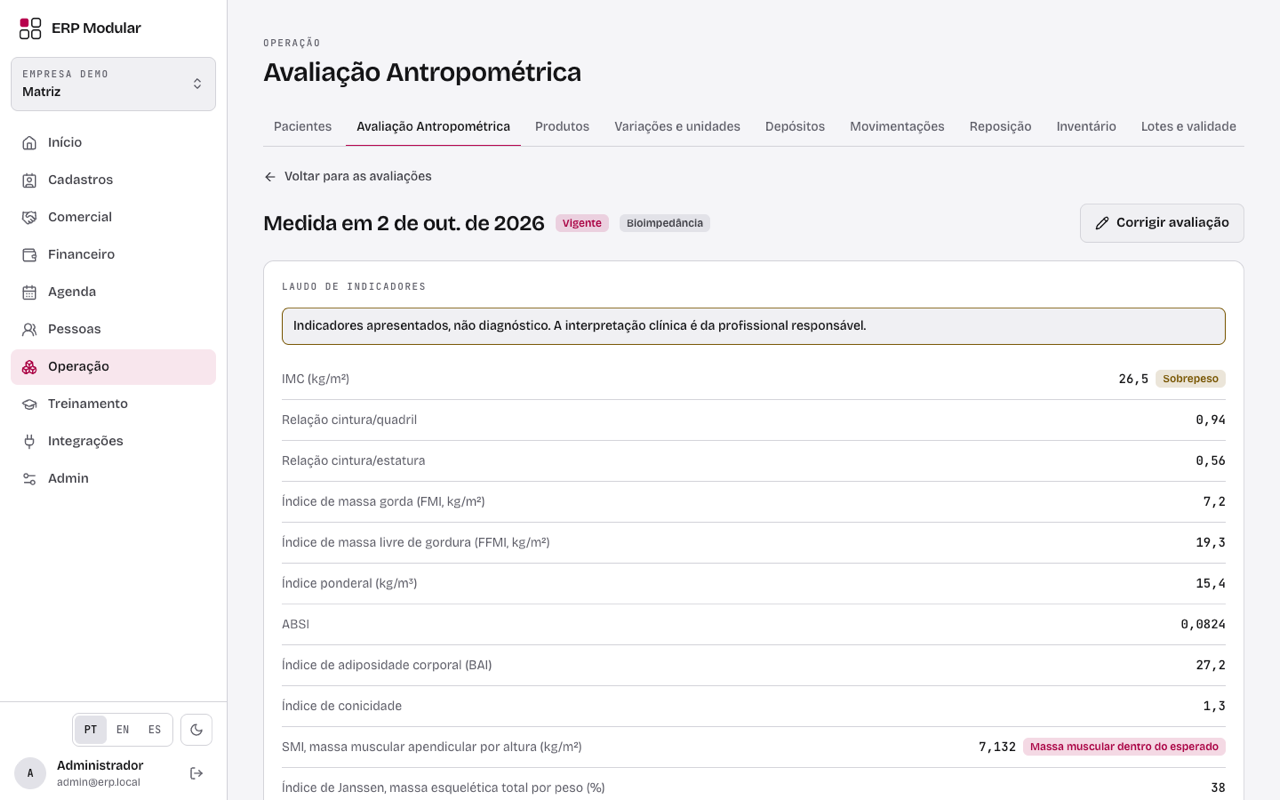This screenshot has width=1280, height=800.
Task: Click the Cadastros sidebar icon
Action: pyautogui.click(x=30, y=180)
